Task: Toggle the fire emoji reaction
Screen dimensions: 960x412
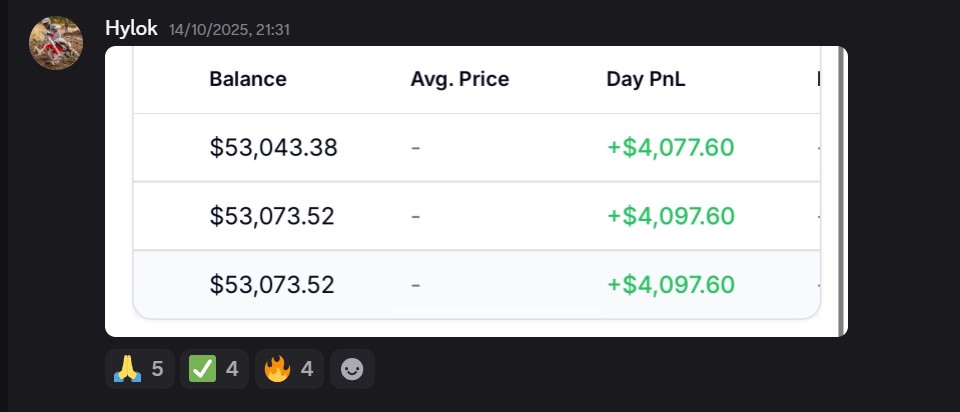Action: click(x=289, y=369)
